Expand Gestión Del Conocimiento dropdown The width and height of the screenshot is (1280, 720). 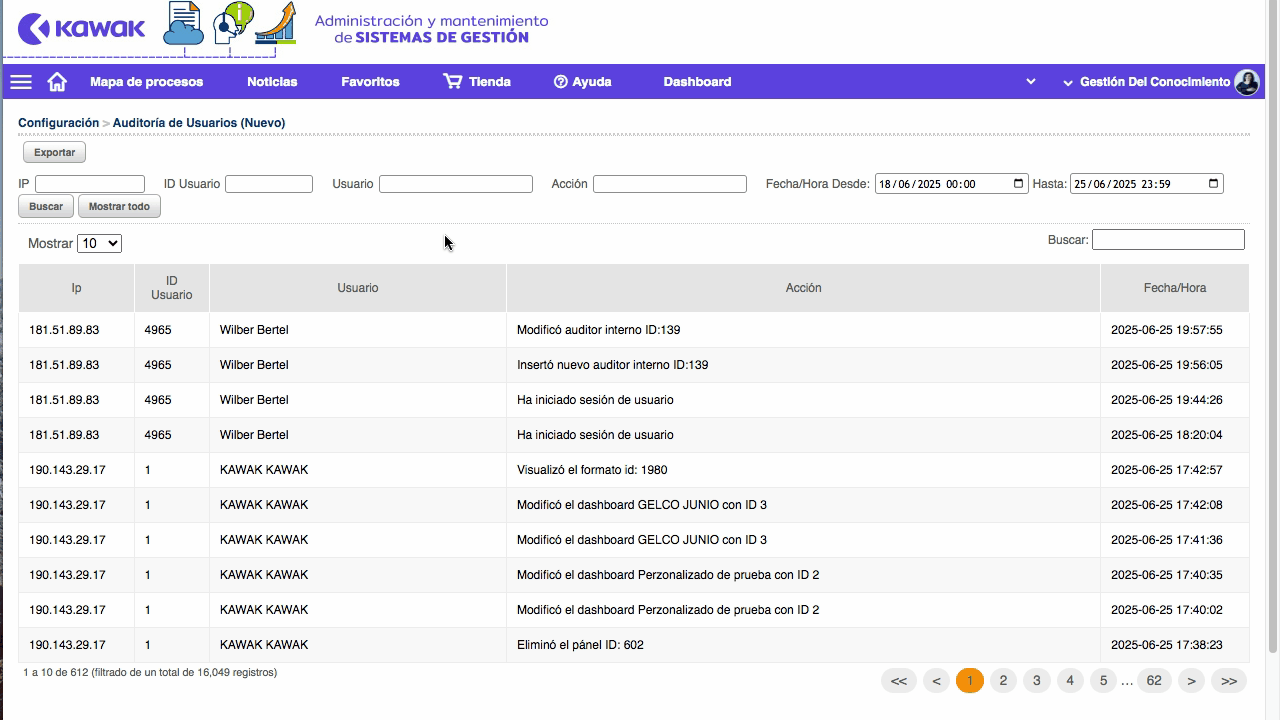coord(1147,82)
